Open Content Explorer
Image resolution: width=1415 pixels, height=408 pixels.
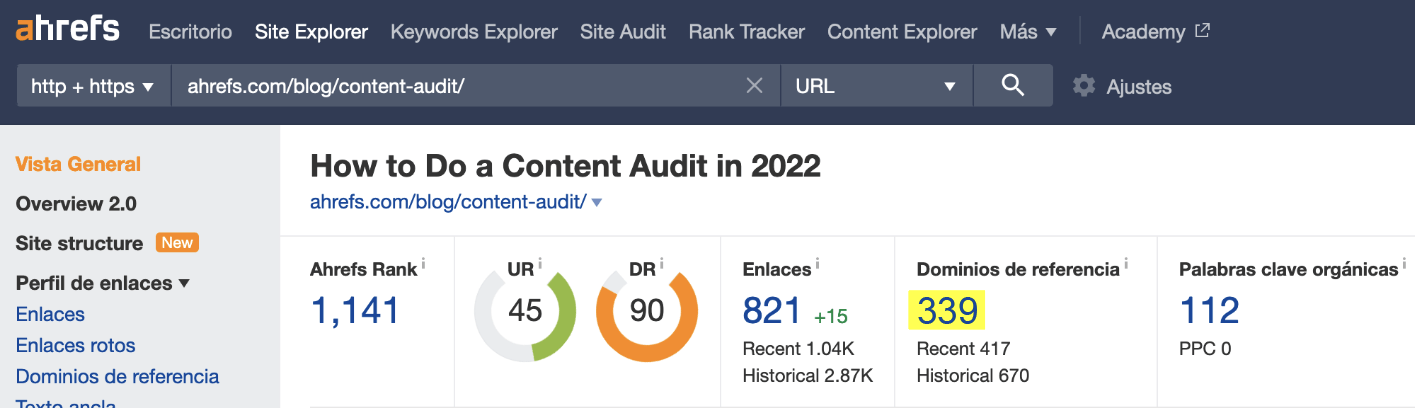902,32
